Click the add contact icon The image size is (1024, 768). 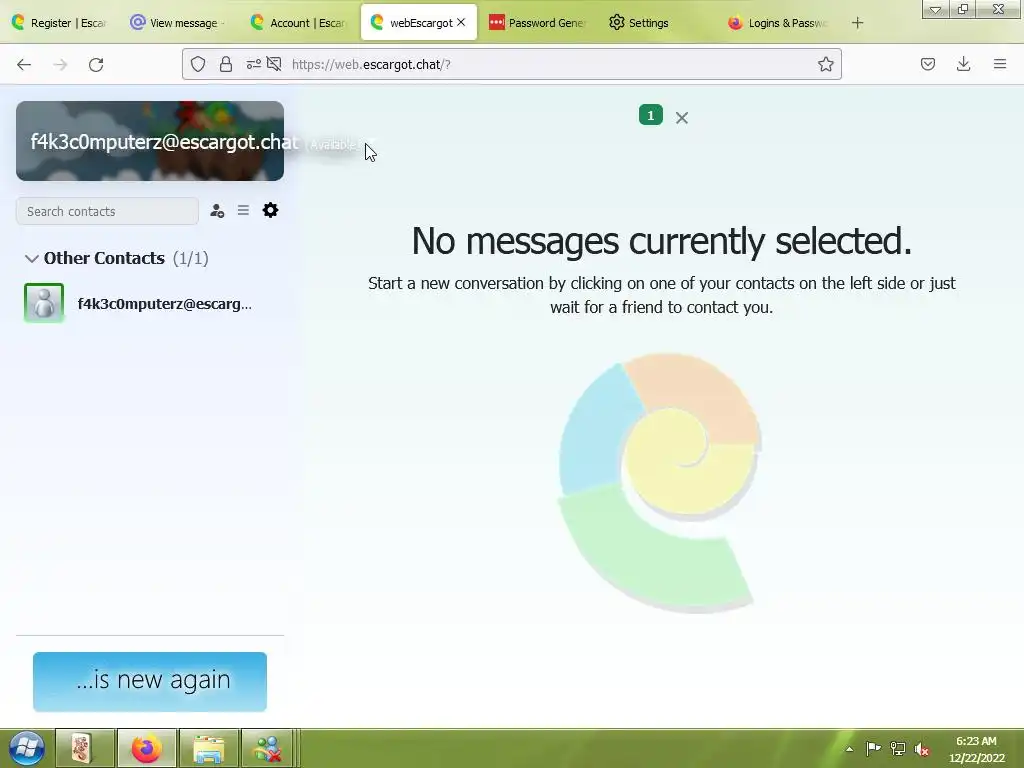tap(217, 210)
